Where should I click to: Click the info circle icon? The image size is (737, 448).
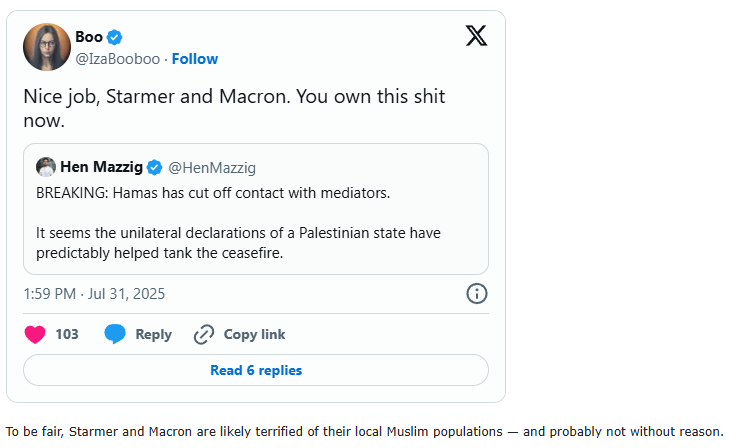[x=477, y=294]
